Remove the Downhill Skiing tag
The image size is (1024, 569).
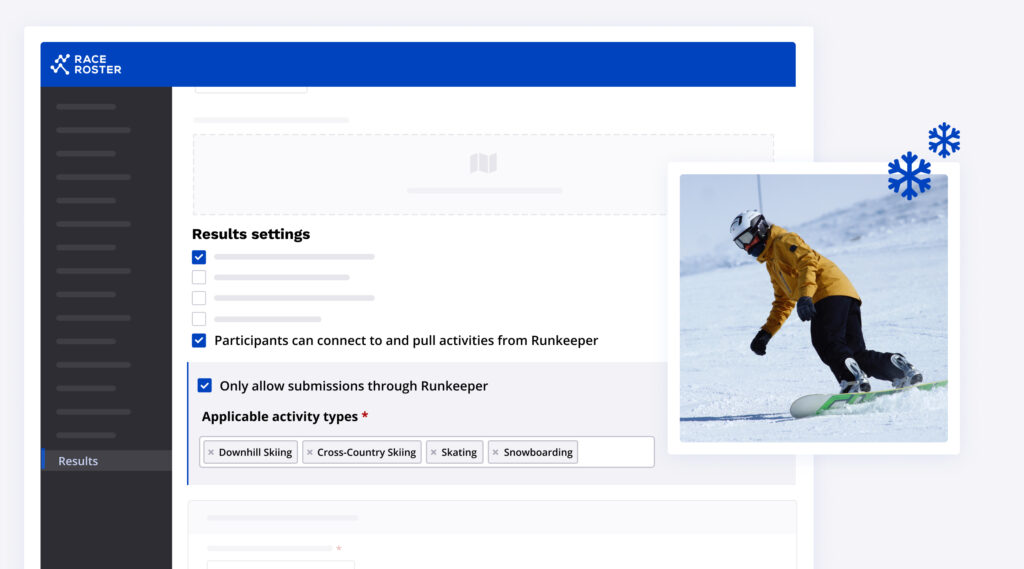(211, 453)
